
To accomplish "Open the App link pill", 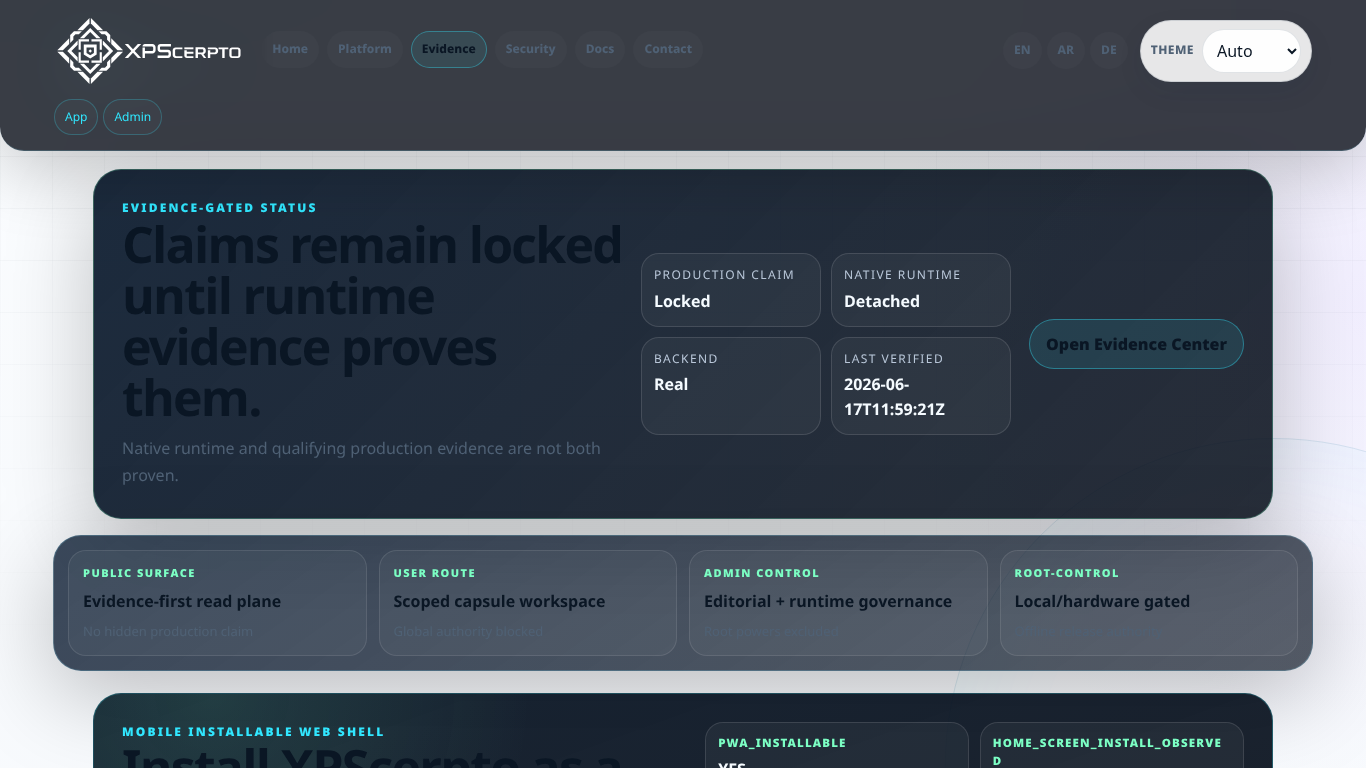I will [76, 117].
